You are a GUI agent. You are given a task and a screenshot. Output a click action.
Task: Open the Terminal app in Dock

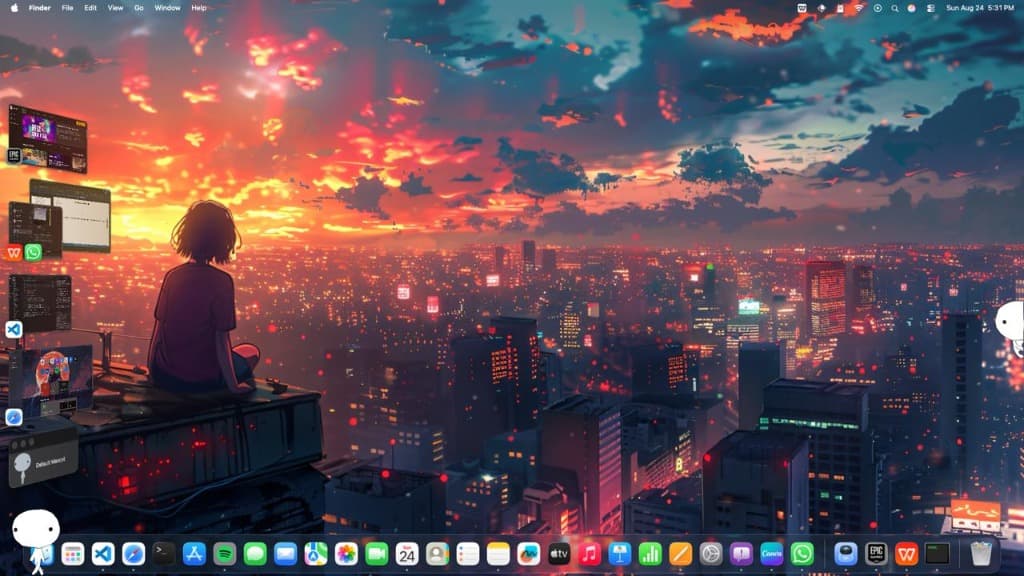click(x=164, y=554)
